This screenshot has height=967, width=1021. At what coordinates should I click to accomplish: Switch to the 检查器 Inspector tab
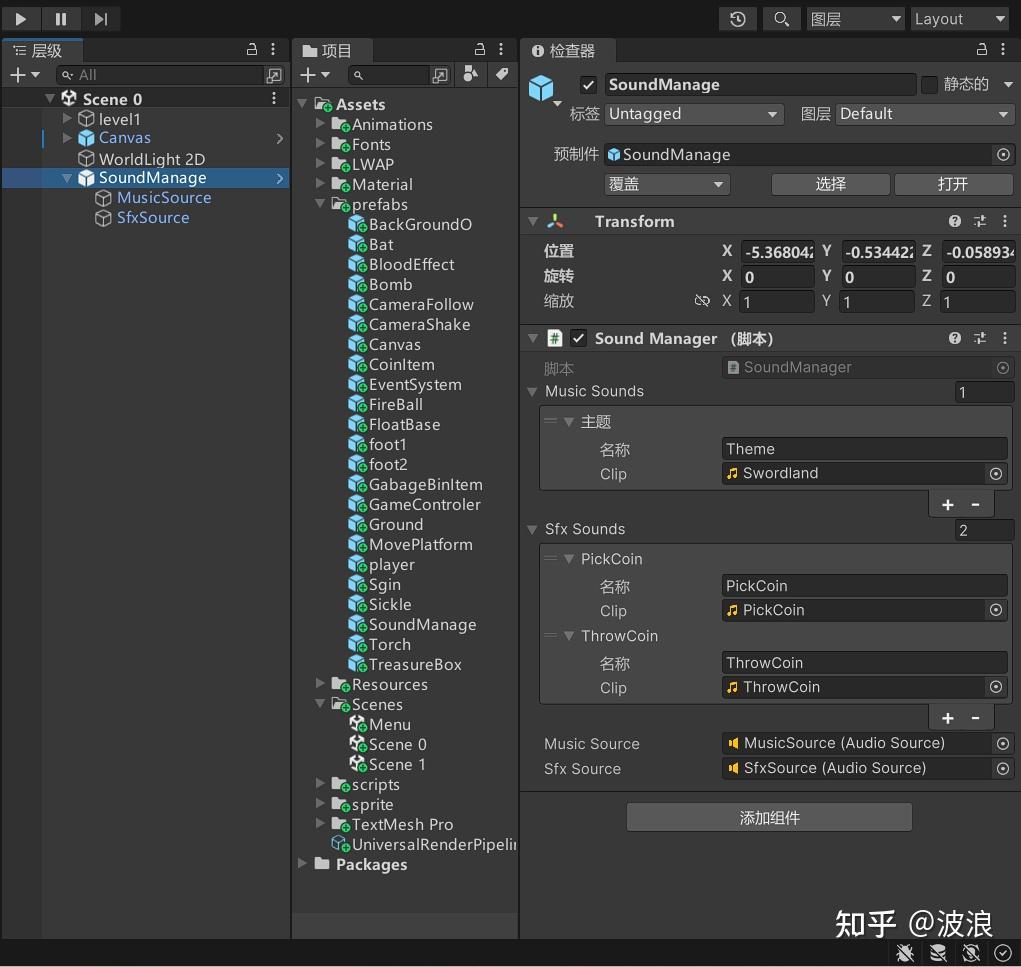[x=566, y=50]
